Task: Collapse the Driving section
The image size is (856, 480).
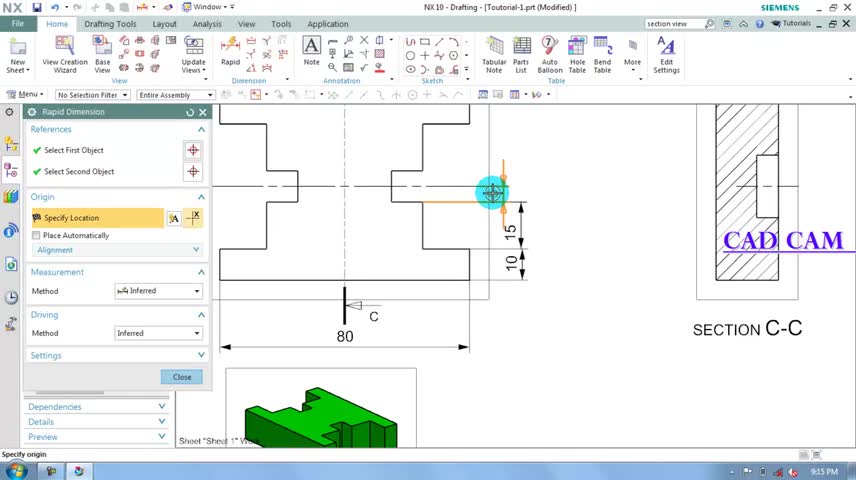Action: click(x=201, y=315)
